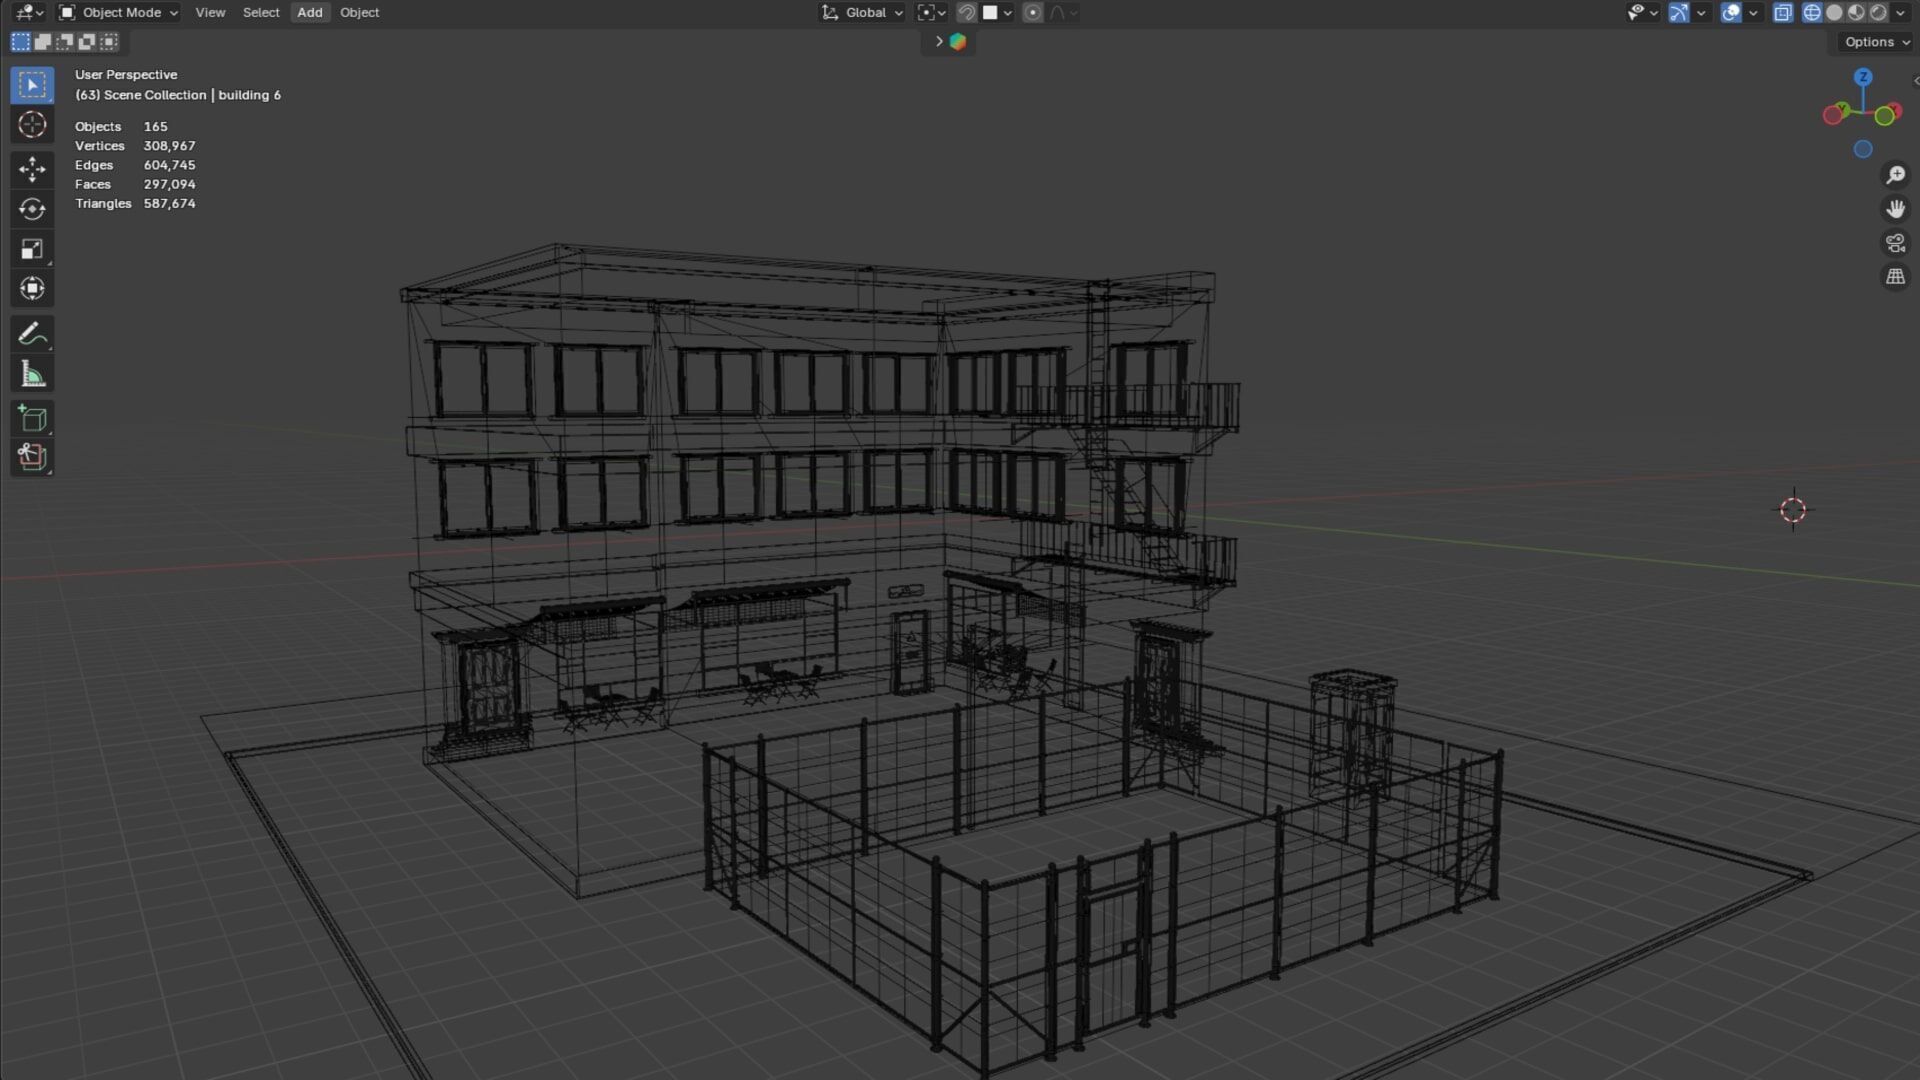The width and height of the screenshot is (1920, 1080).
Task: Open the Select menu
Action: tap(261, 13)
